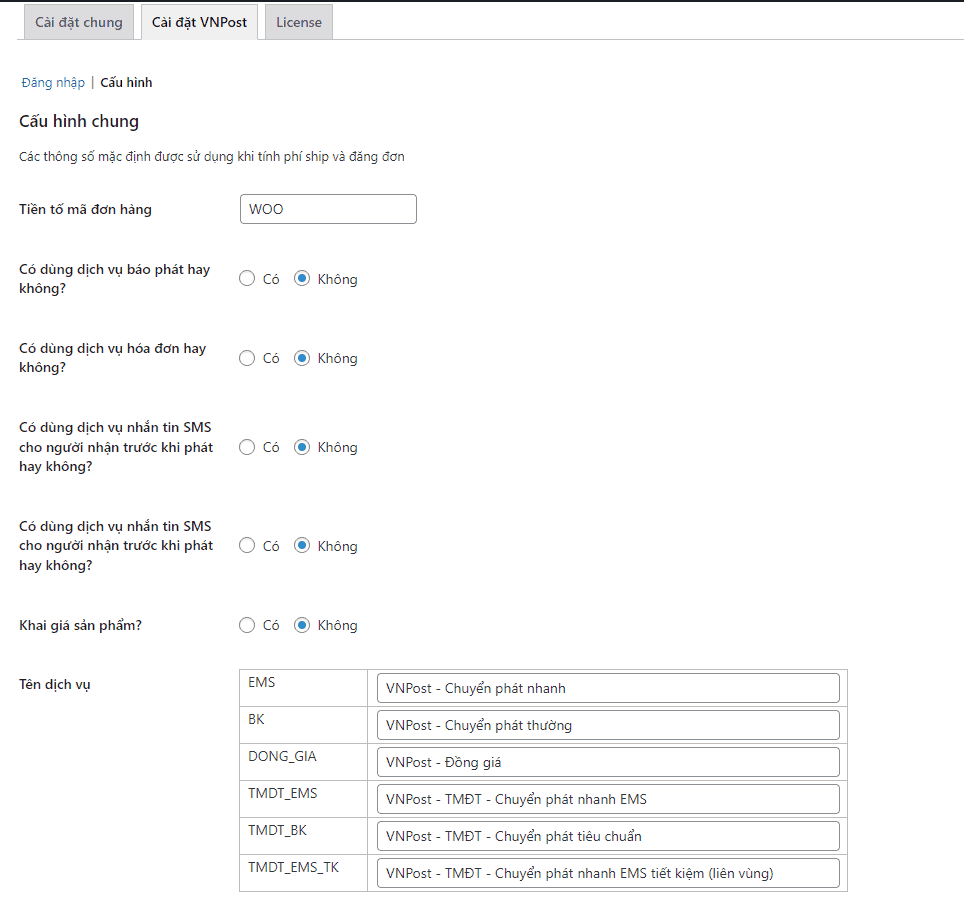Focus the TMDT_EMS_TK service name field
The height and width of the screenshot is (903, 964).
(x=608, y=873)
